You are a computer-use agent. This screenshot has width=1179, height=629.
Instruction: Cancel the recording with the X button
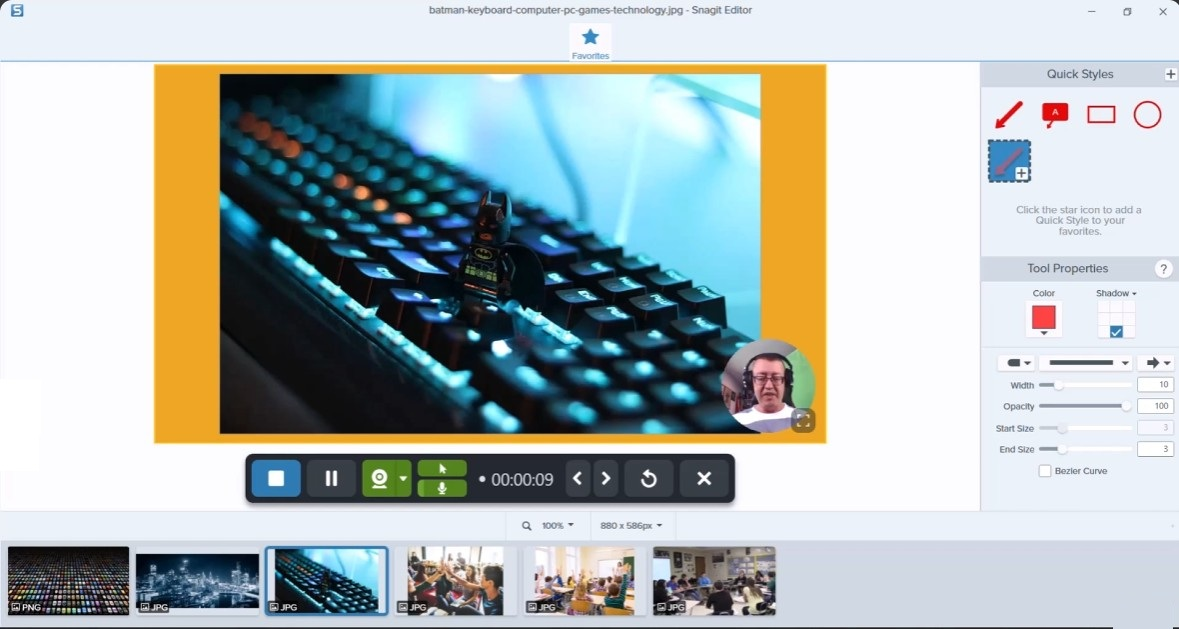coord(704,479)
